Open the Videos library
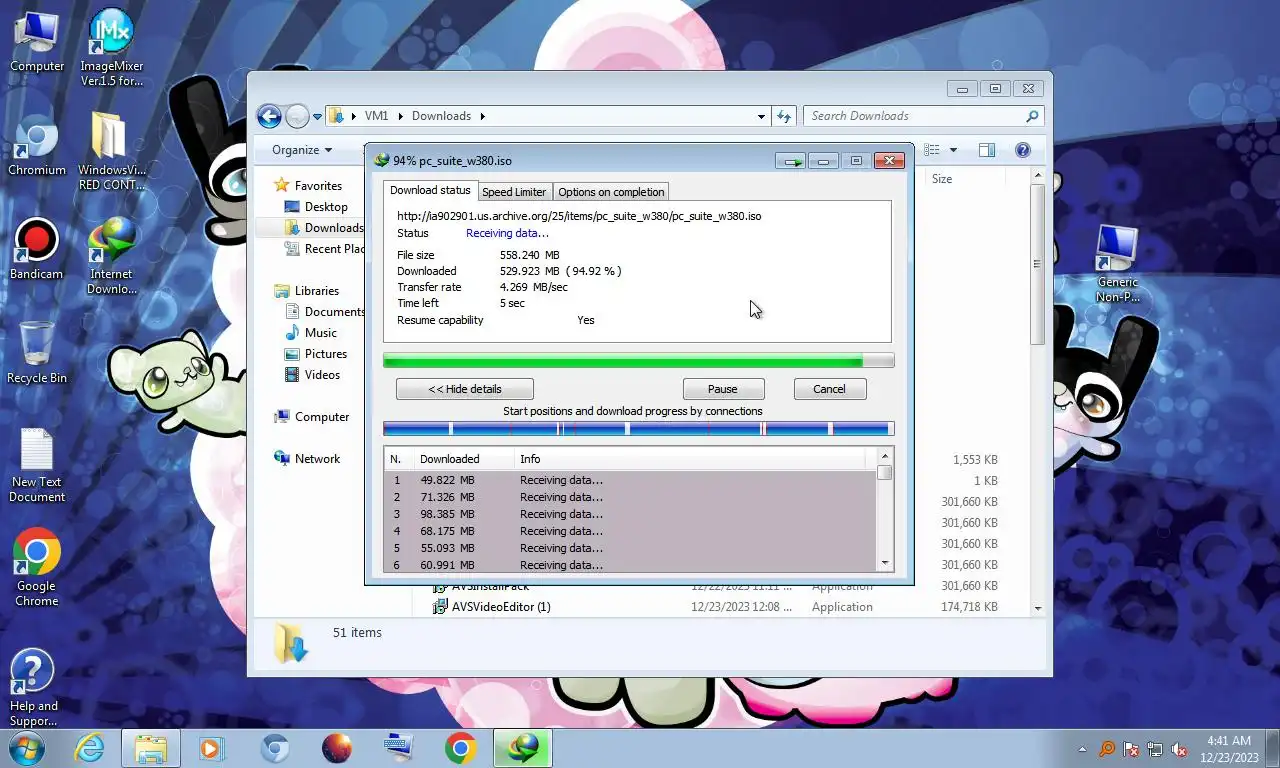 coord(313,375)
